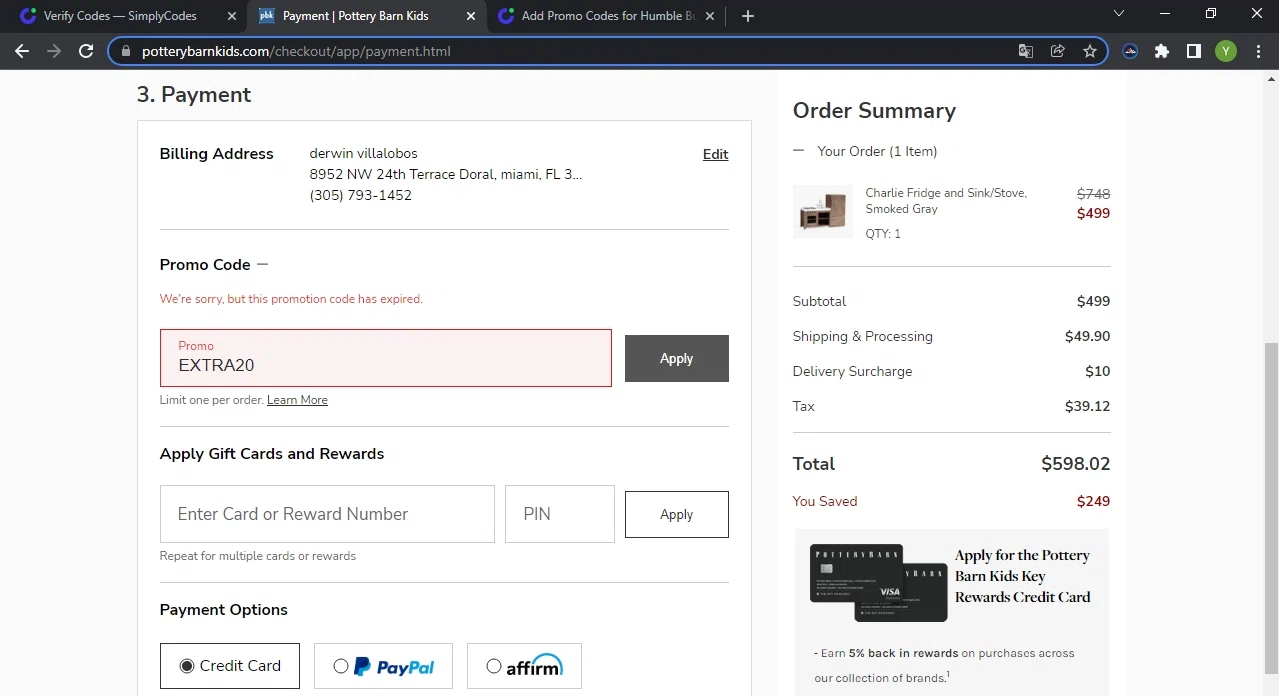Image resolution: width=1279 pixels, height=696 pixels.
Task: Click the address bar URL
Action: click(x=296, y=51)
